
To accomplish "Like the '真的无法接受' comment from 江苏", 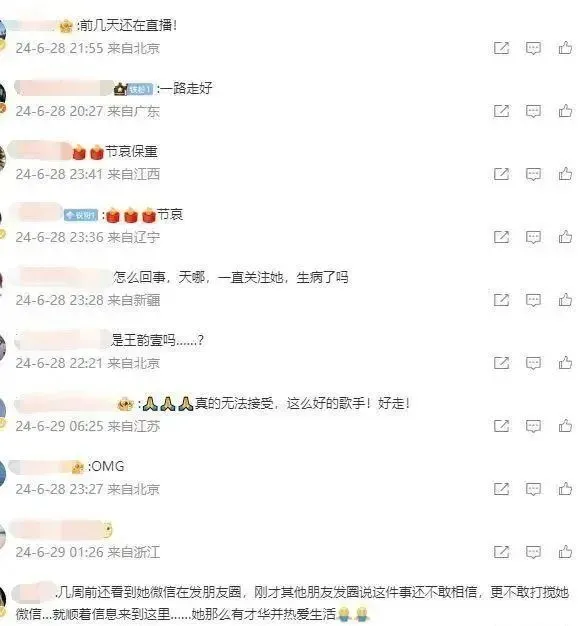I will 565,426.
